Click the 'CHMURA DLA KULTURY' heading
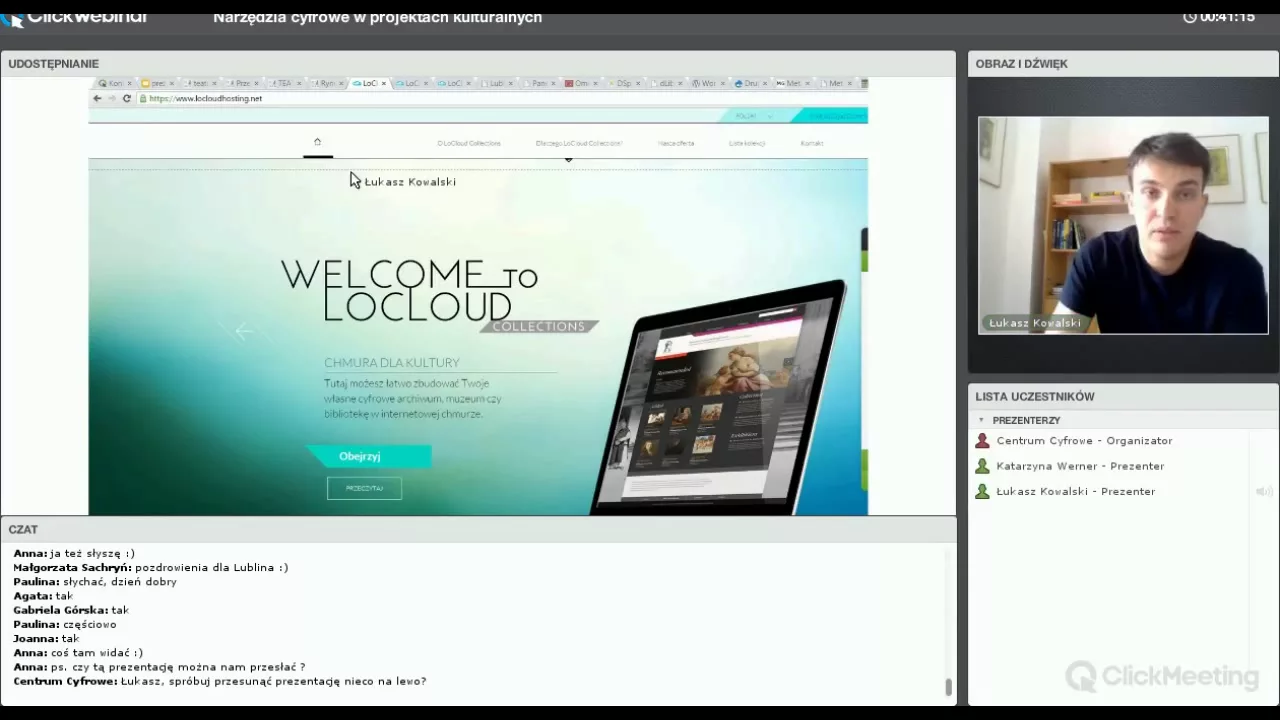This screenshot has width=1280, height=720. coord(392,363)
